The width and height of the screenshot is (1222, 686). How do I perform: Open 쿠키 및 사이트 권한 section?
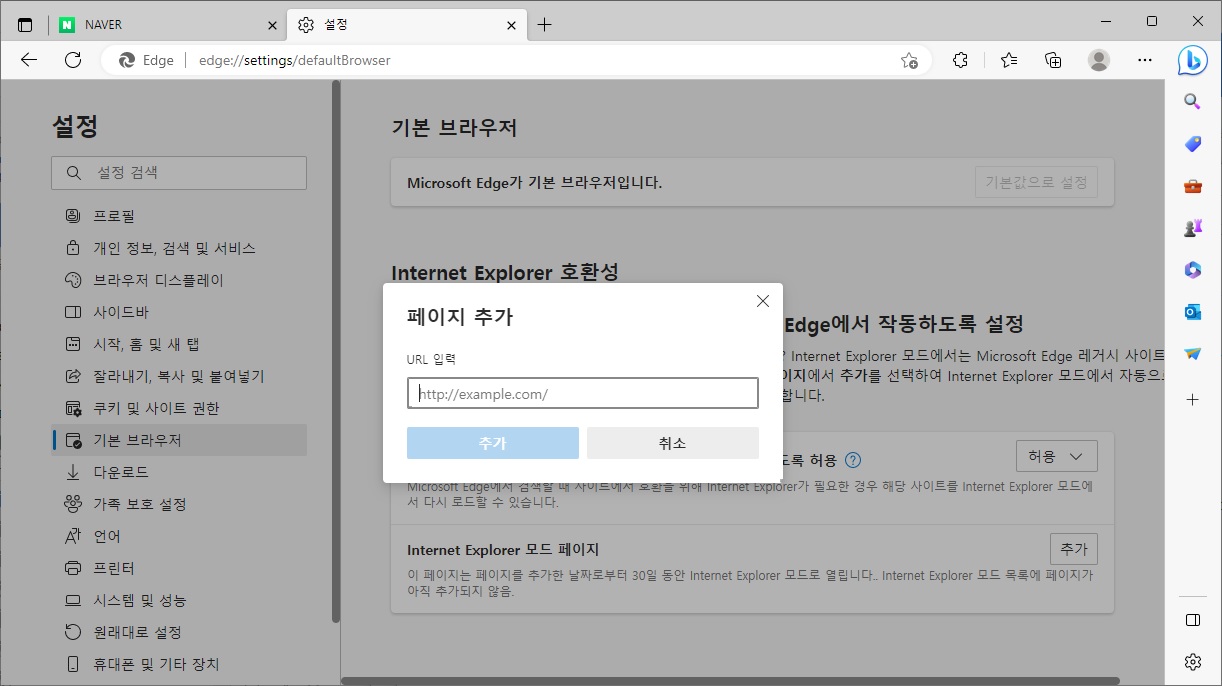point(179,408)
